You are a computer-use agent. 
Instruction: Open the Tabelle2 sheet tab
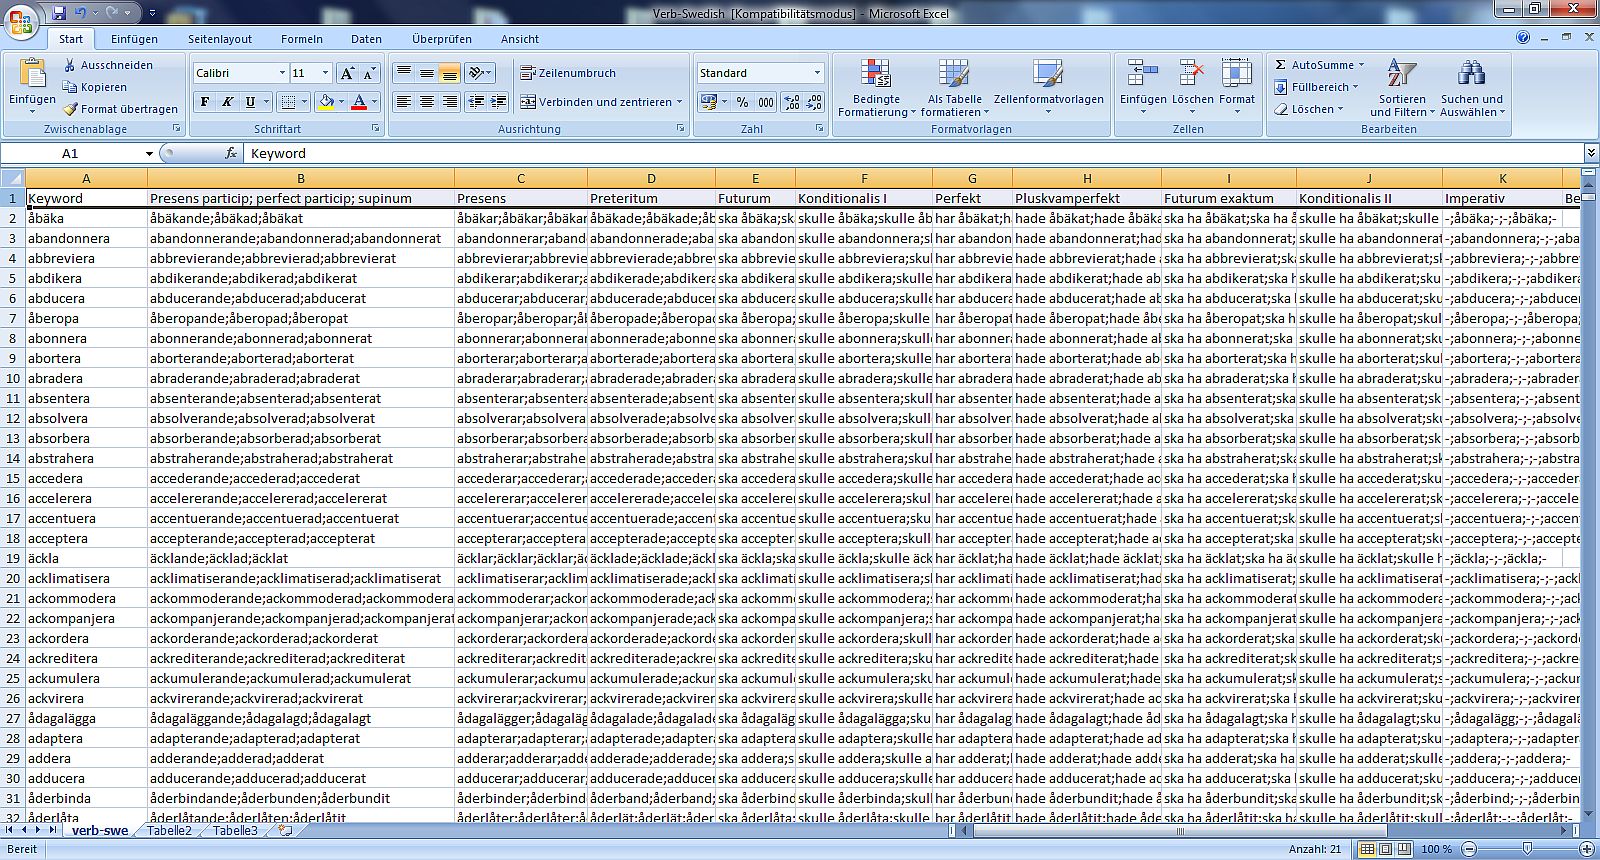(169, 831)
